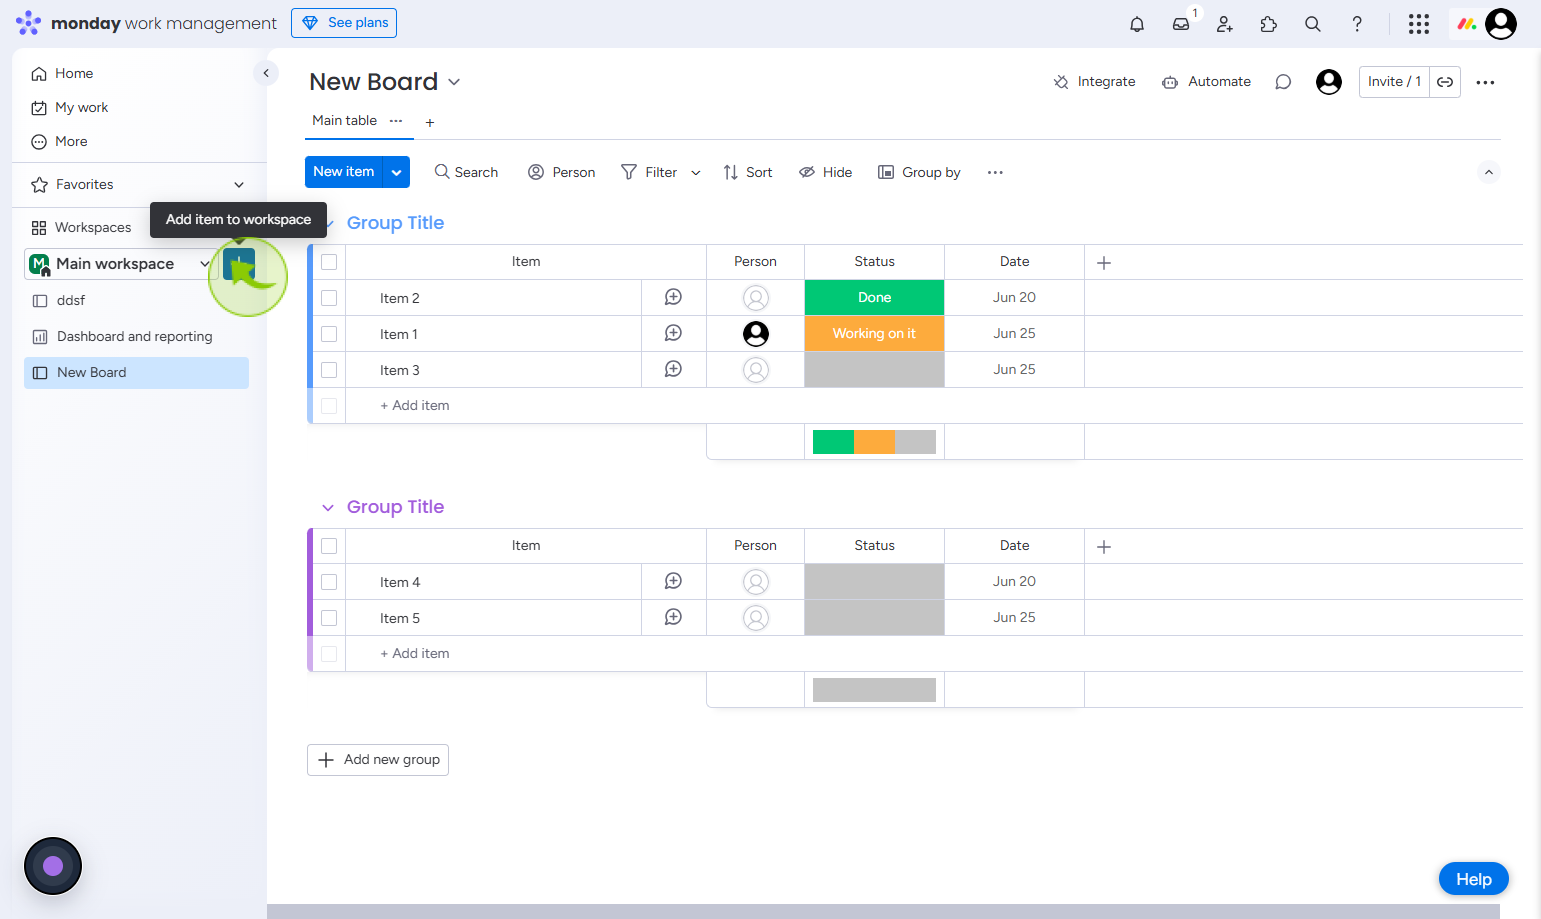Tick the checkbox for Item 5
Viewport: 1541px width, 919px height.
[x=329, y=618]
